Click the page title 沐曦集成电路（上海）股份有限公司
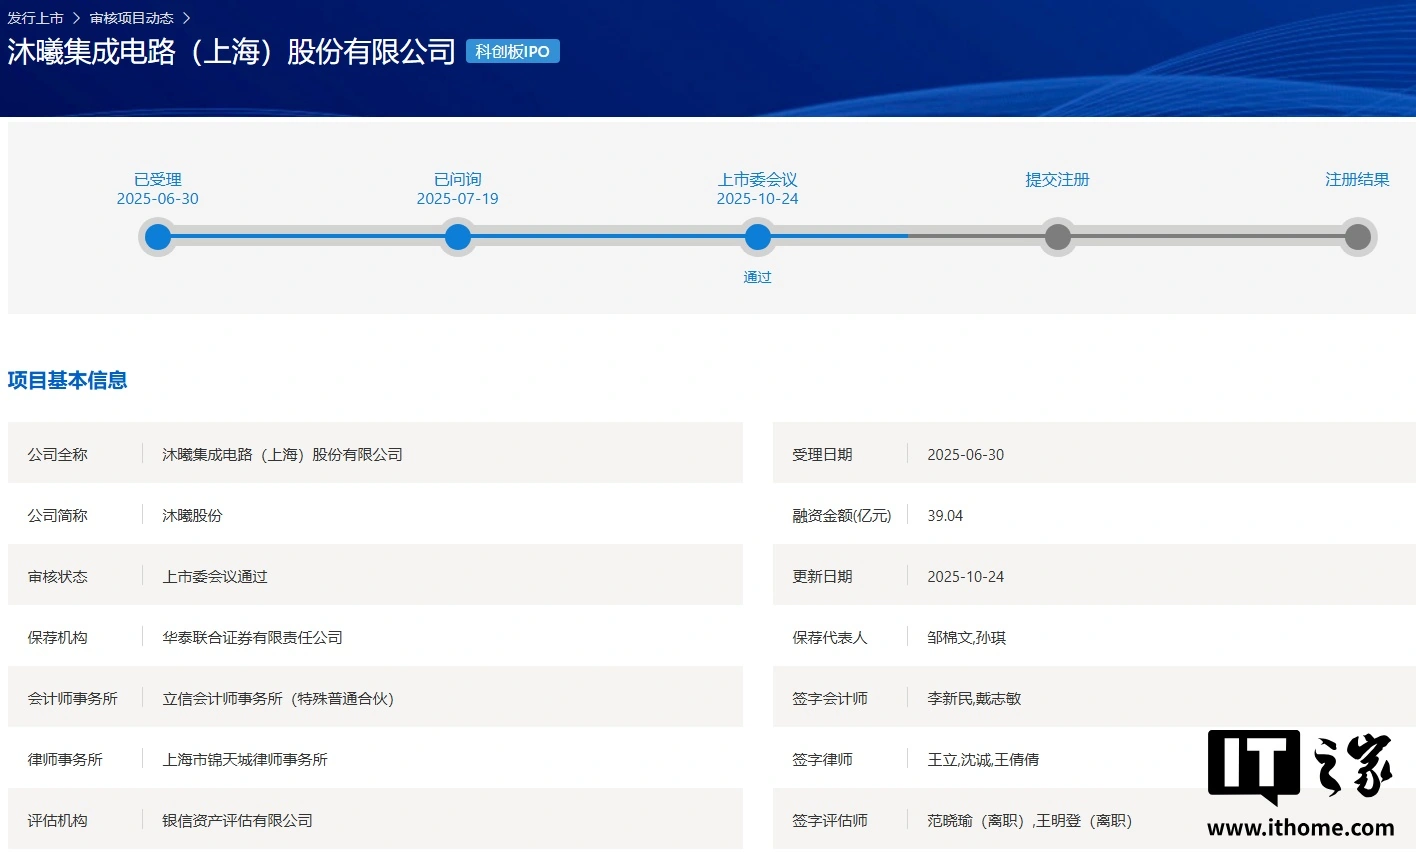 click(x=231, y=52)
